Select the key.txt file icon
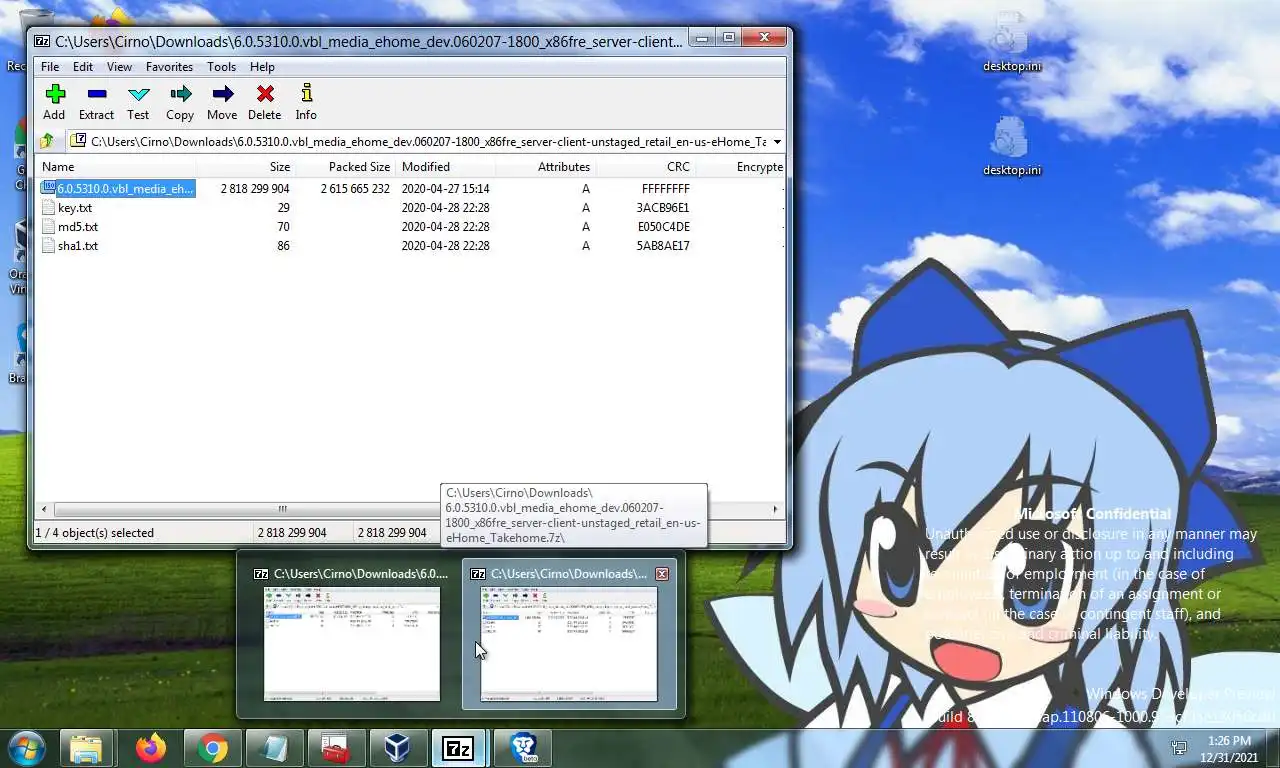 [x=49, y=207]
